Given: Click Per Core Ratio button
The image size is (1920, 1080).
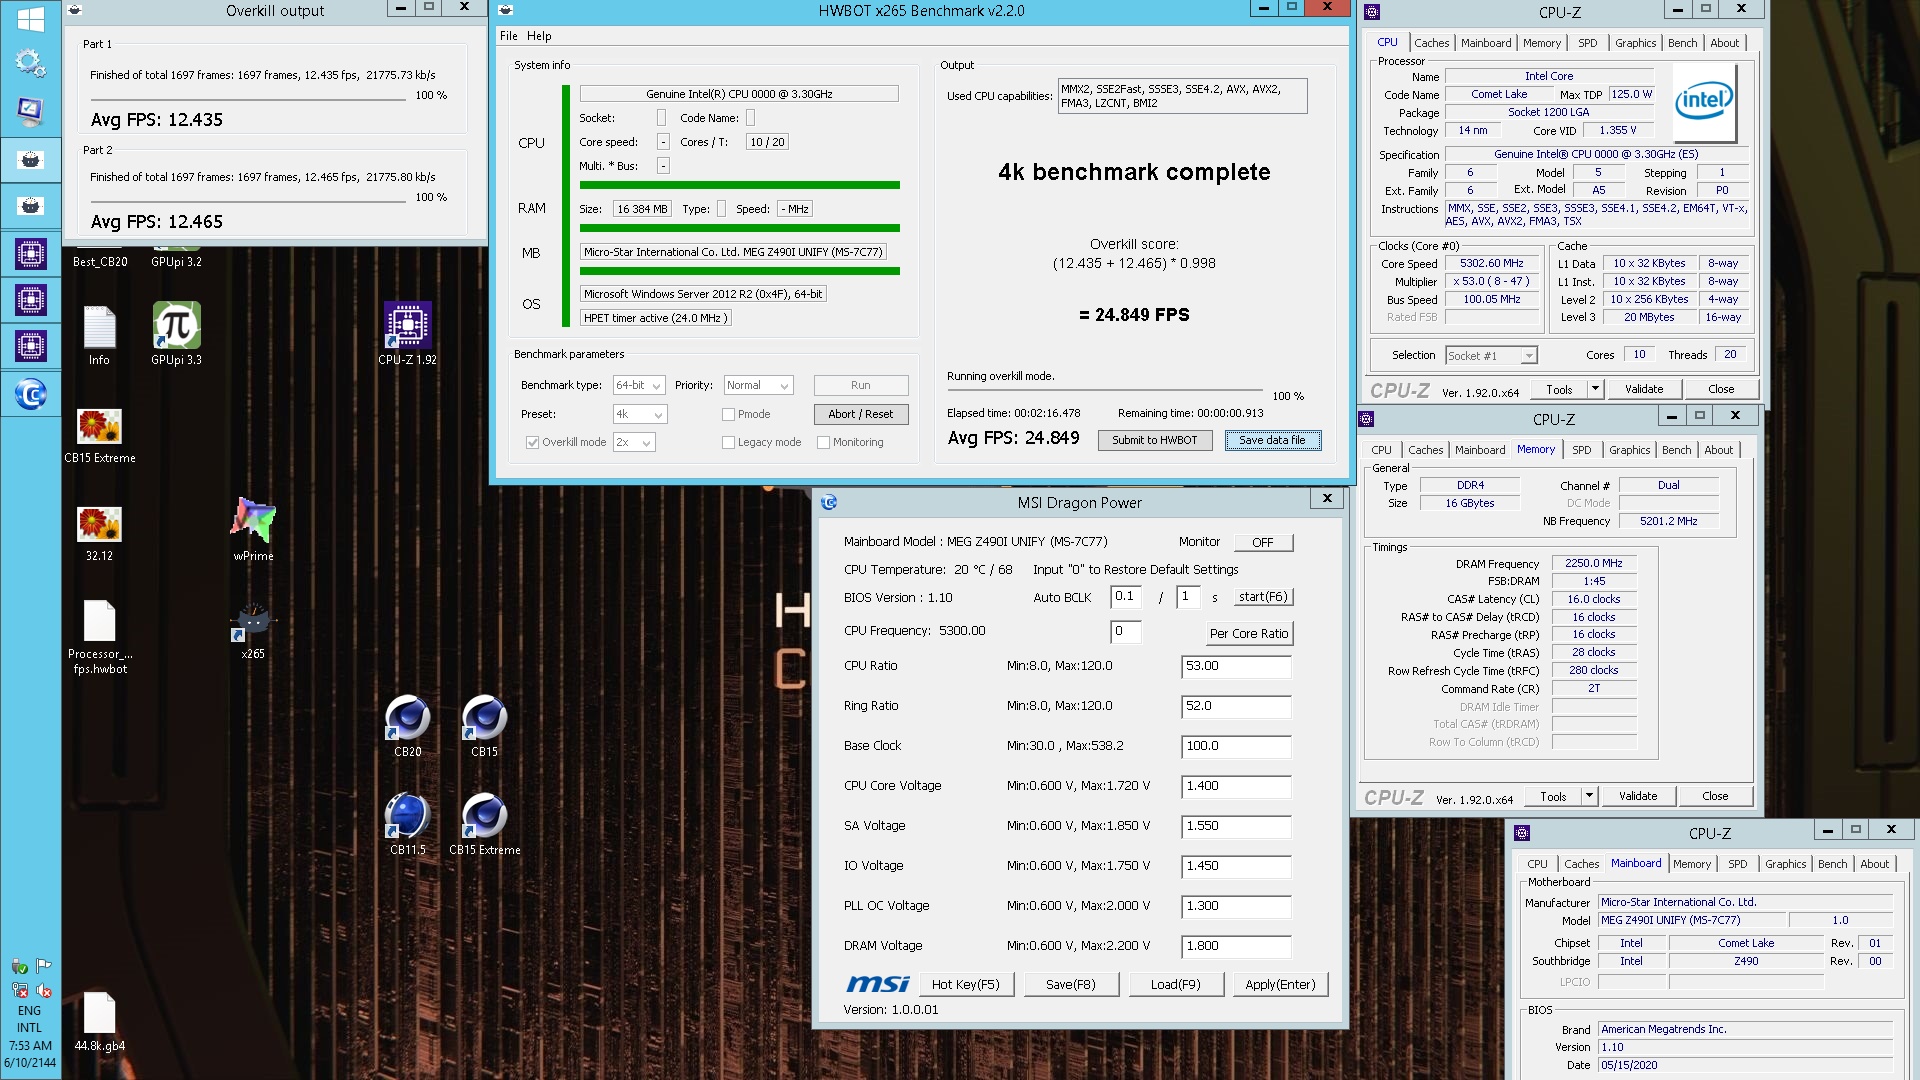Looking at the screenshot, I should tap(1248, 633).
